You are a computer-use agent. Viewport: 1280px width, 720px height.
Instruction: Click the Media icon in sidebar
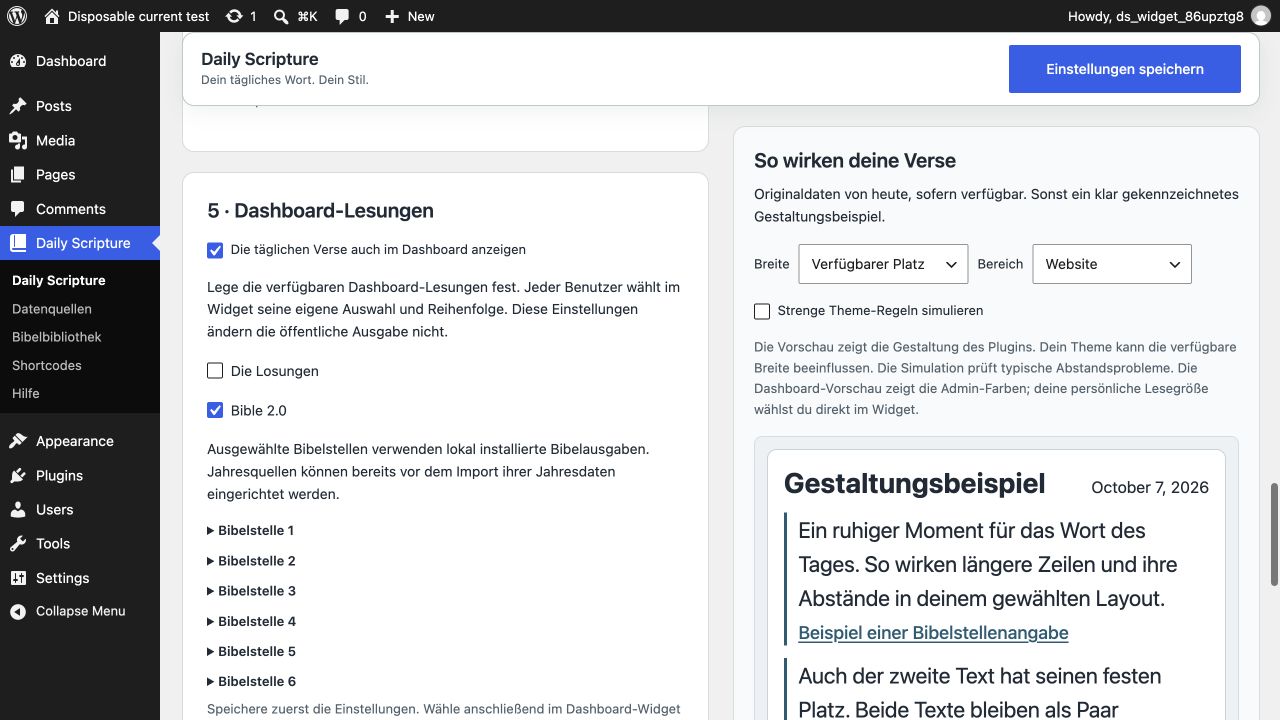click(18, 141)
